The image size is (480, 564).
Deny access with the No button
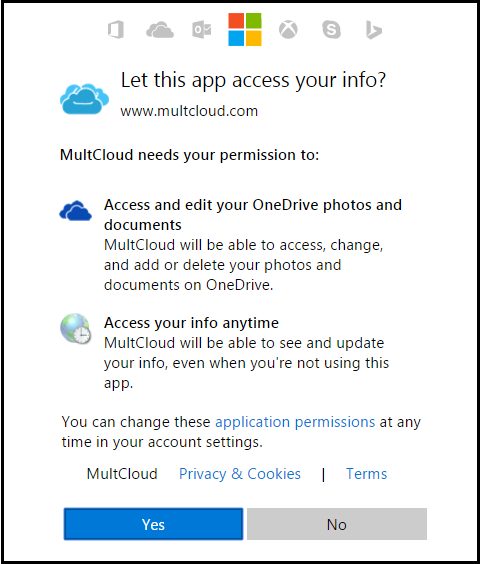[337, 524]
